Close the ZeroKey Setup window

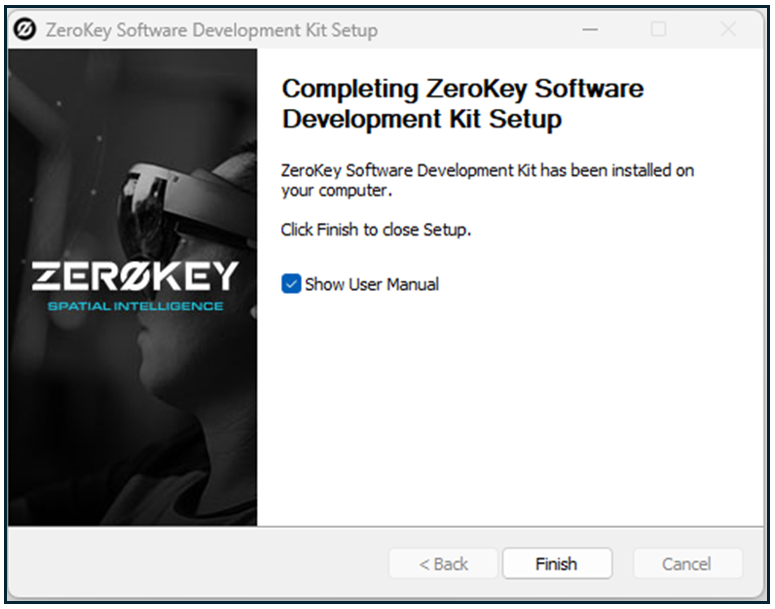[728, 30]
